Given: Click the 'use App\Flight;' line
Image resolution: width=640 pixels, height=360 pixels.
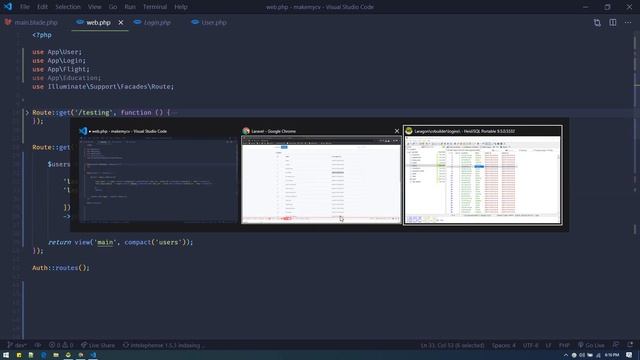Looking at the screenshot, I should point(61,69).
